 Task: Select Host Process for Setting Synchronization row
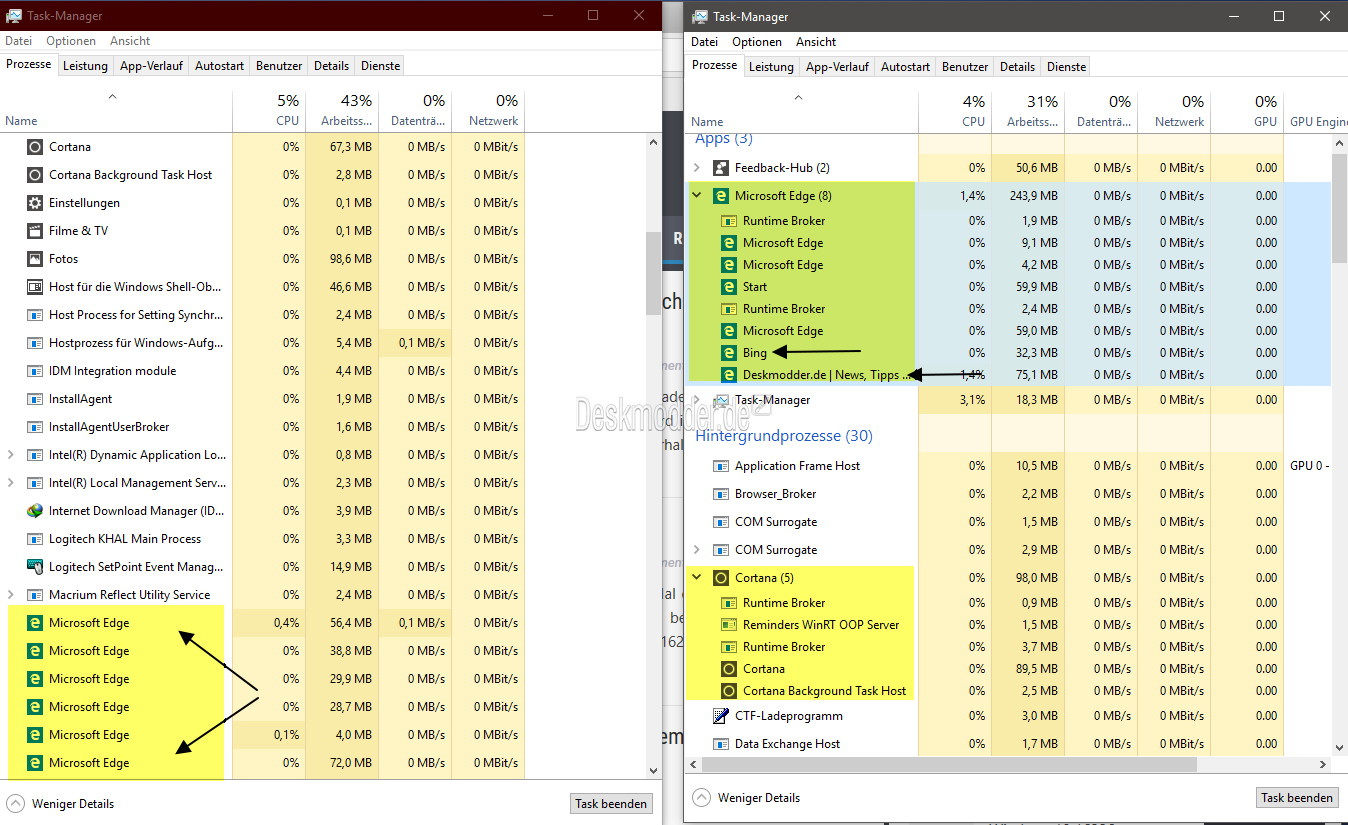pyautogui.click(x=264, y=315)
